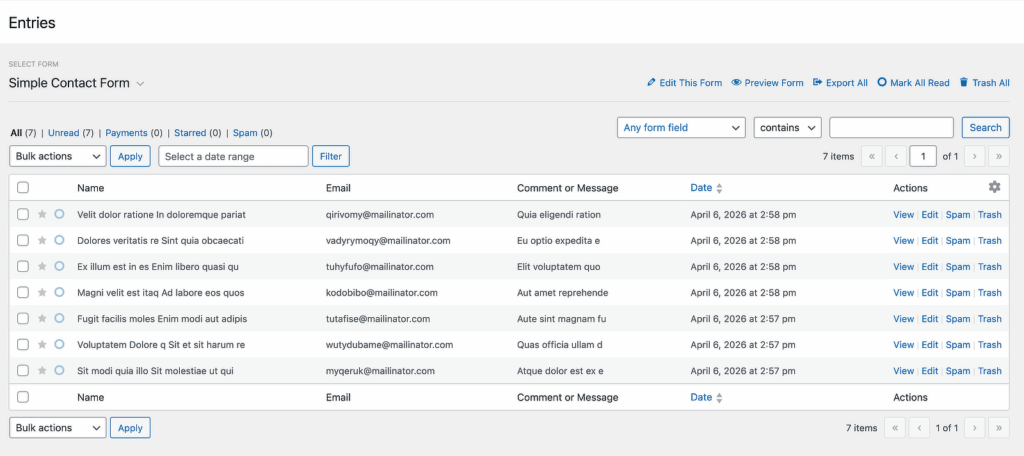
Task: Star the kodobibo@mailinator.com entry
Action: pos(42,293)
